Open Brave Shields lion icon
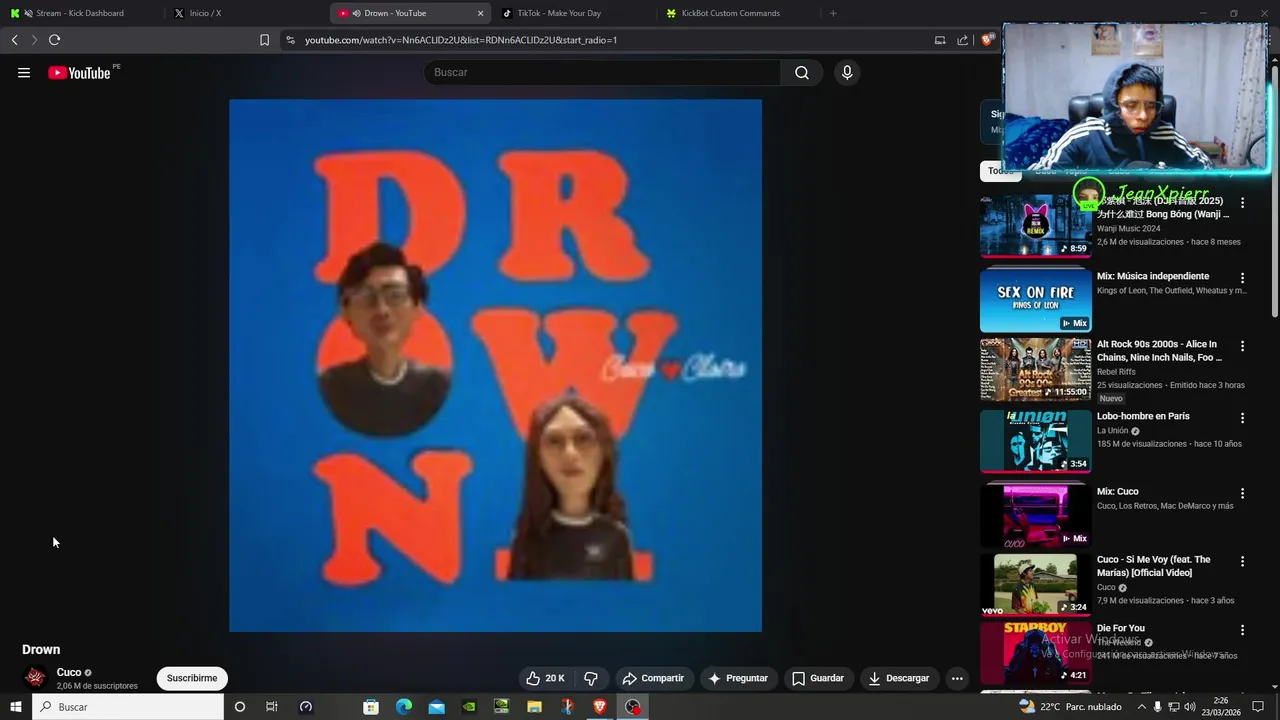 [987, 40]
